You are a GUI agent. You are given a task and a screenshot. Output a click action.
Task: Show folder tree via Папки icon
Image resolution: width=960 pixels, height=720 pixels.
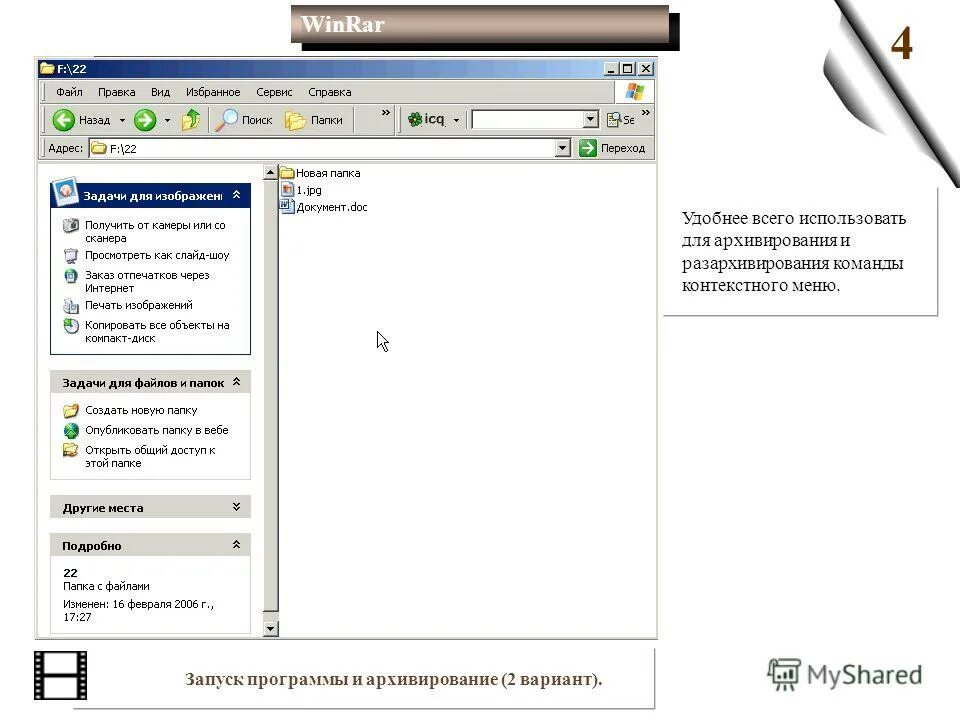[294, 119]
